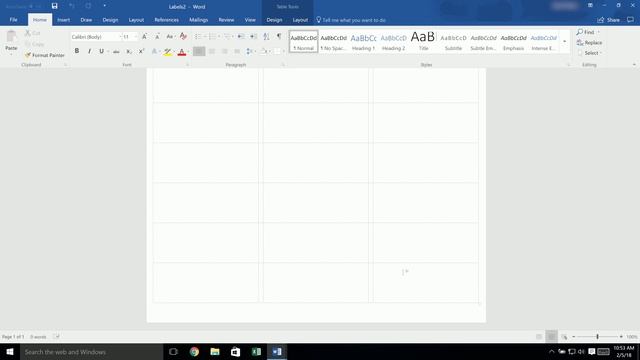Toggle Print Layout view in status bar
640x360 pixels.
pyautogui.click(x=551, y=337)
